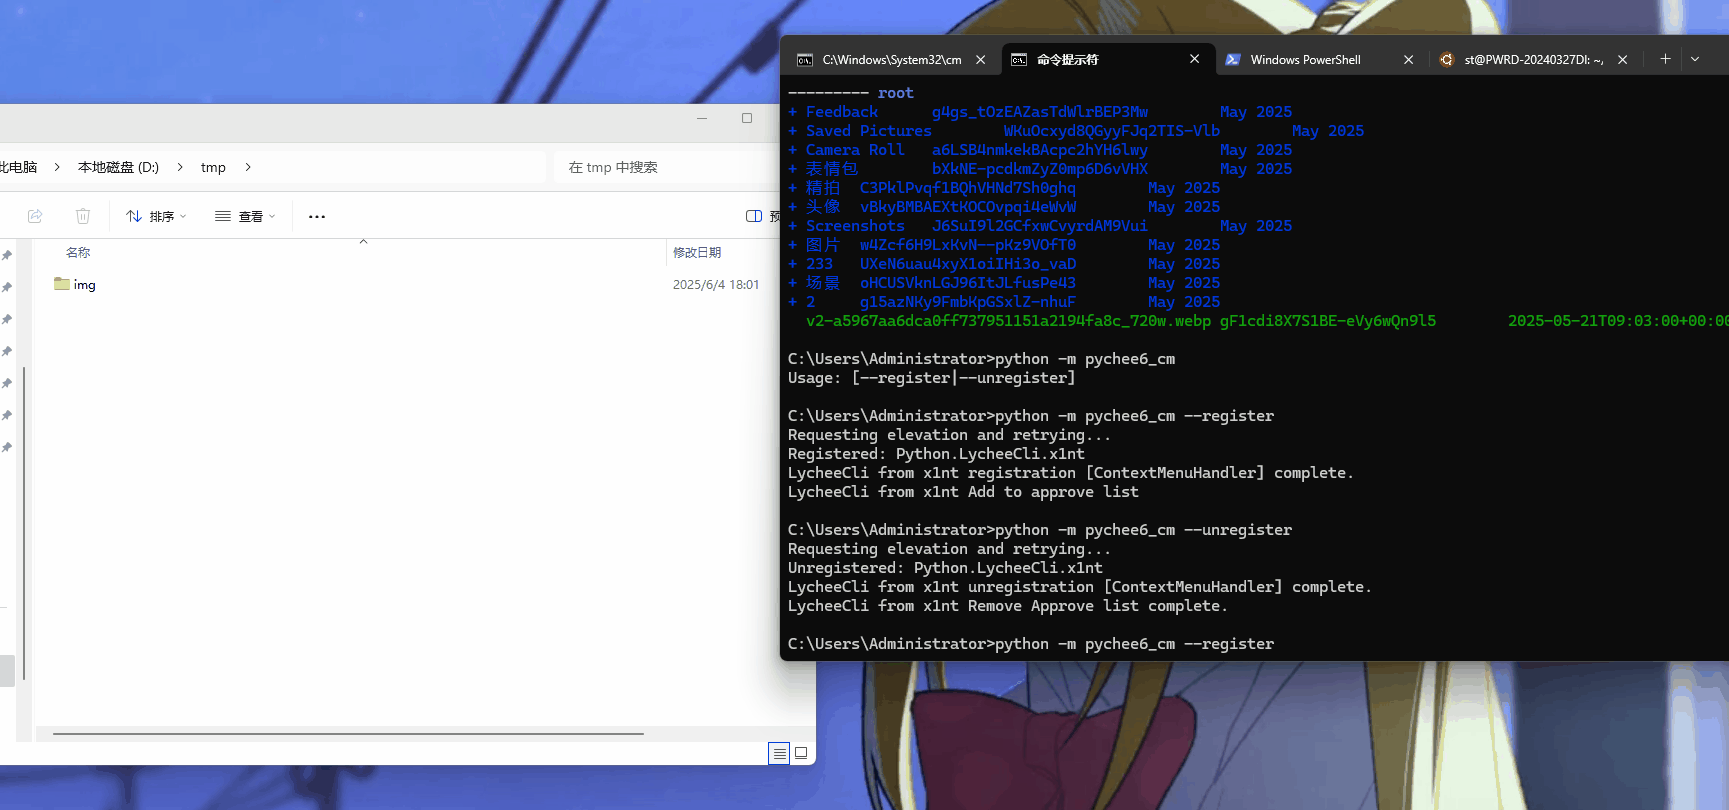
Task: Switch to large thumbnails view in status bar
Action: pyautogui.click(x=801, y=753)
